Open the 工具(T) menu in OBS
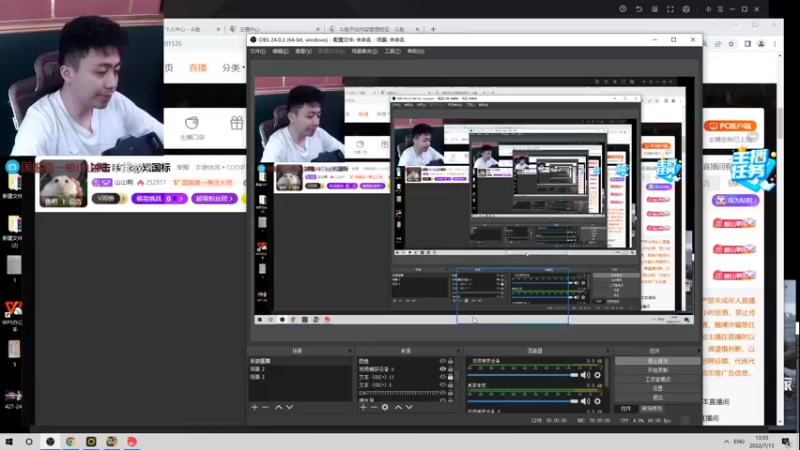Screen dimensions: 800x450 (x=392, y=52)
